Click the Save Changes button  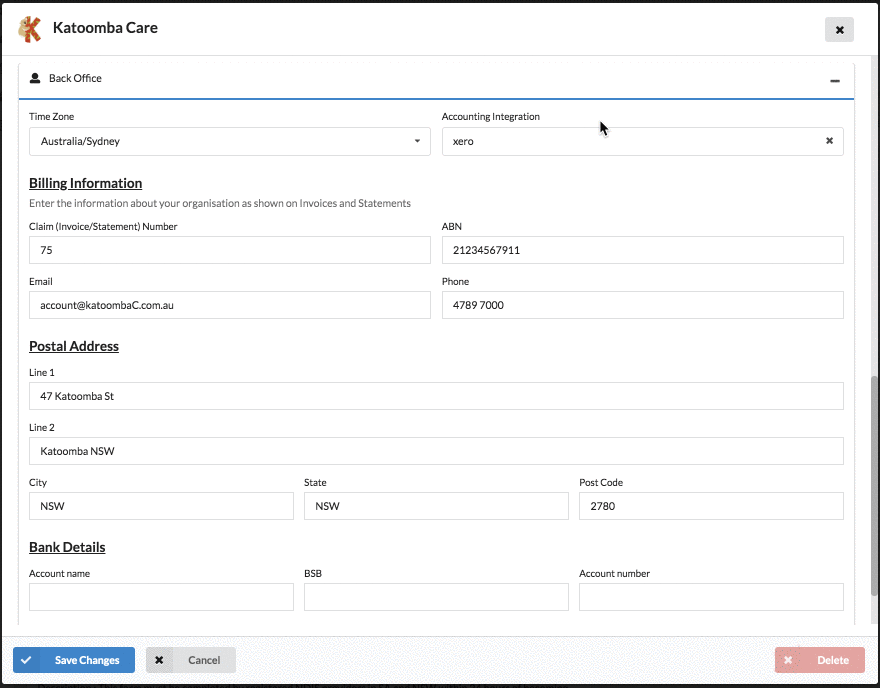[74, 660]
